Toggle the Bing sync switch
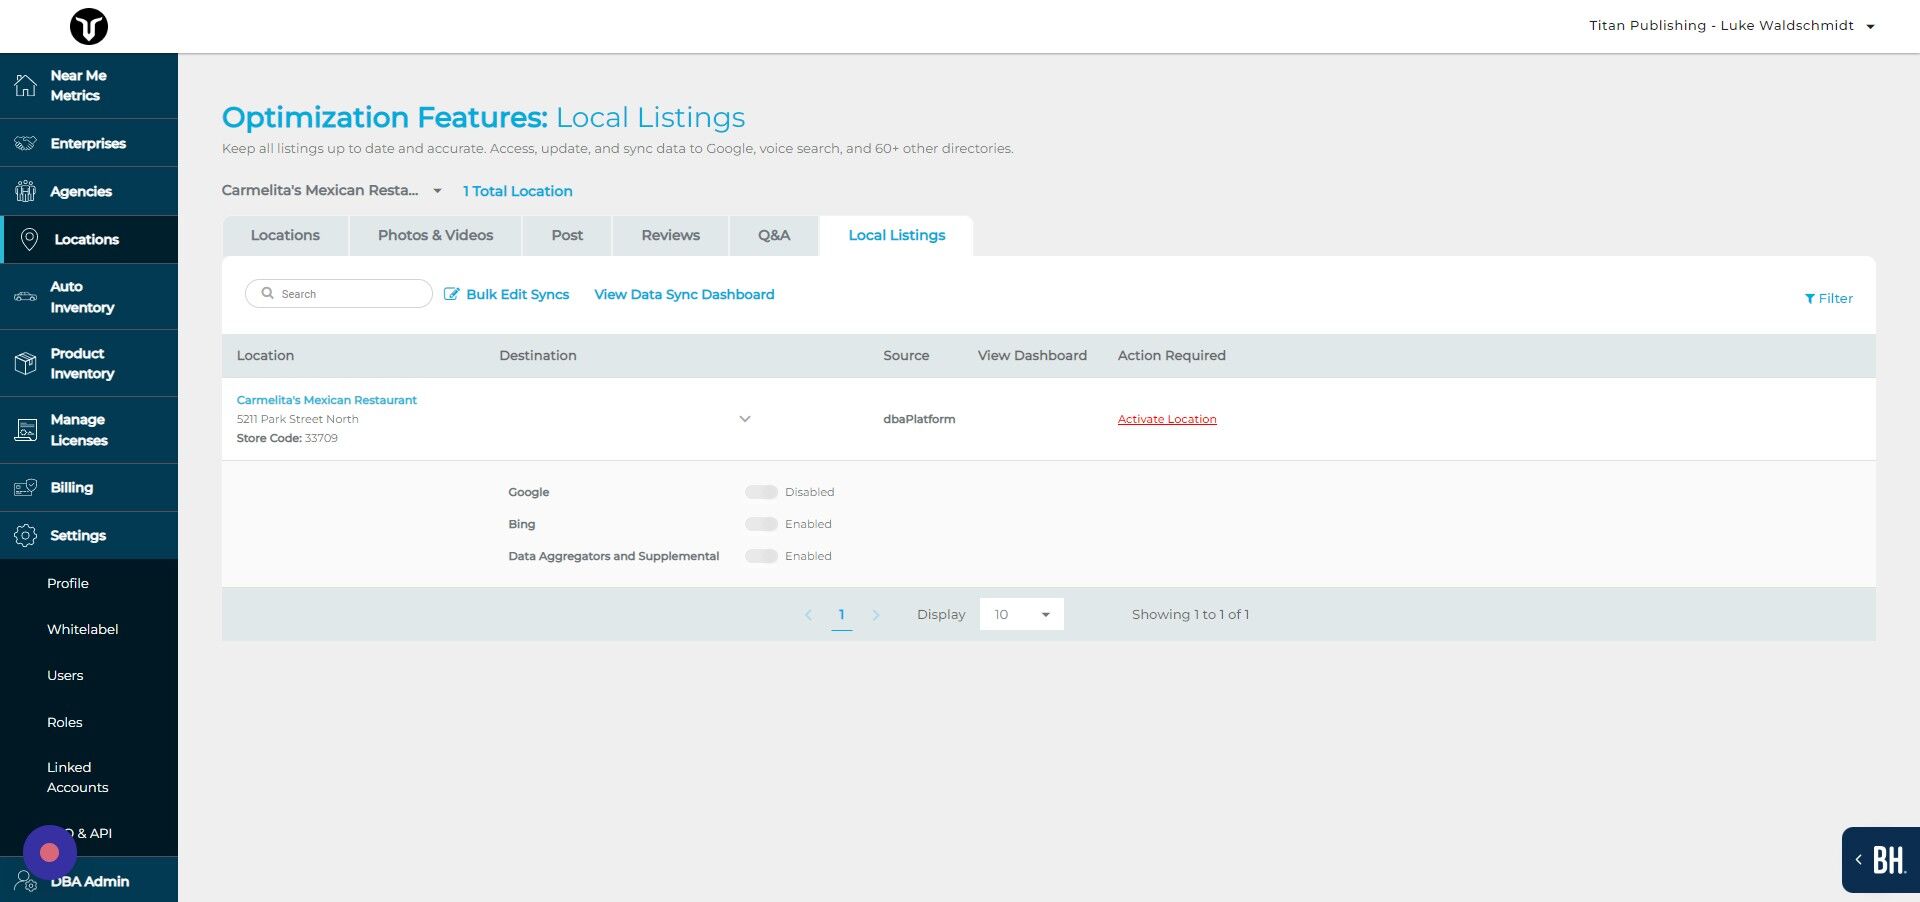The width and height of the screenshot is (1920, 902). 761,524
